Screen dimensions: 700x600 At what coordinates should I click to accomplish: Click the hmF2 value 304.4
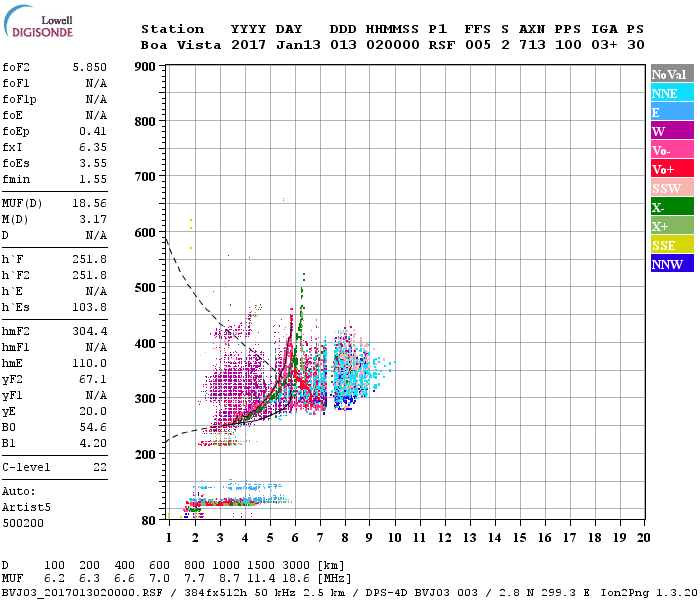pos(90,331)
